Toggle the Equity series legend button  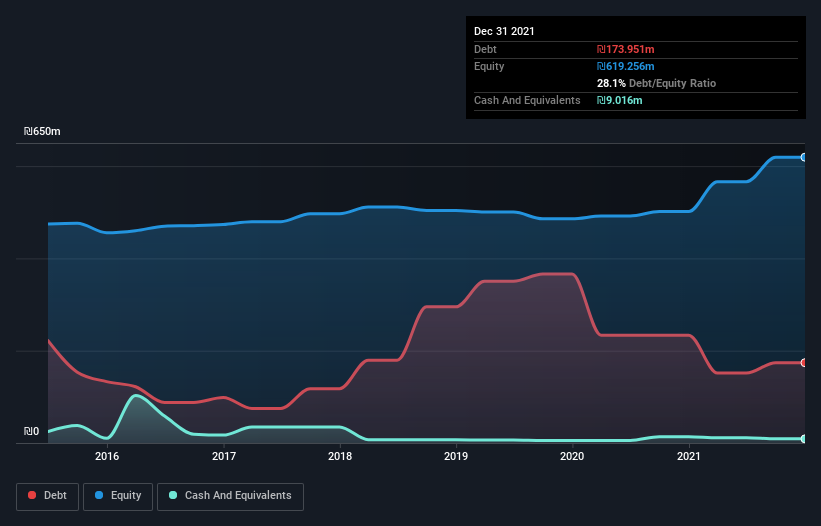click(118, 496)
